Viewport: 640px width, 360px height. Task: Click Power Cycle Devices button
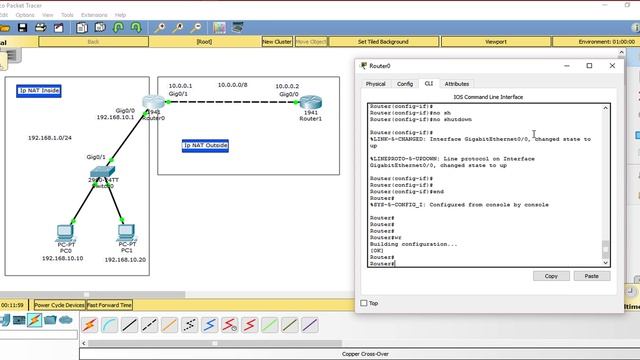pos(60,305)
